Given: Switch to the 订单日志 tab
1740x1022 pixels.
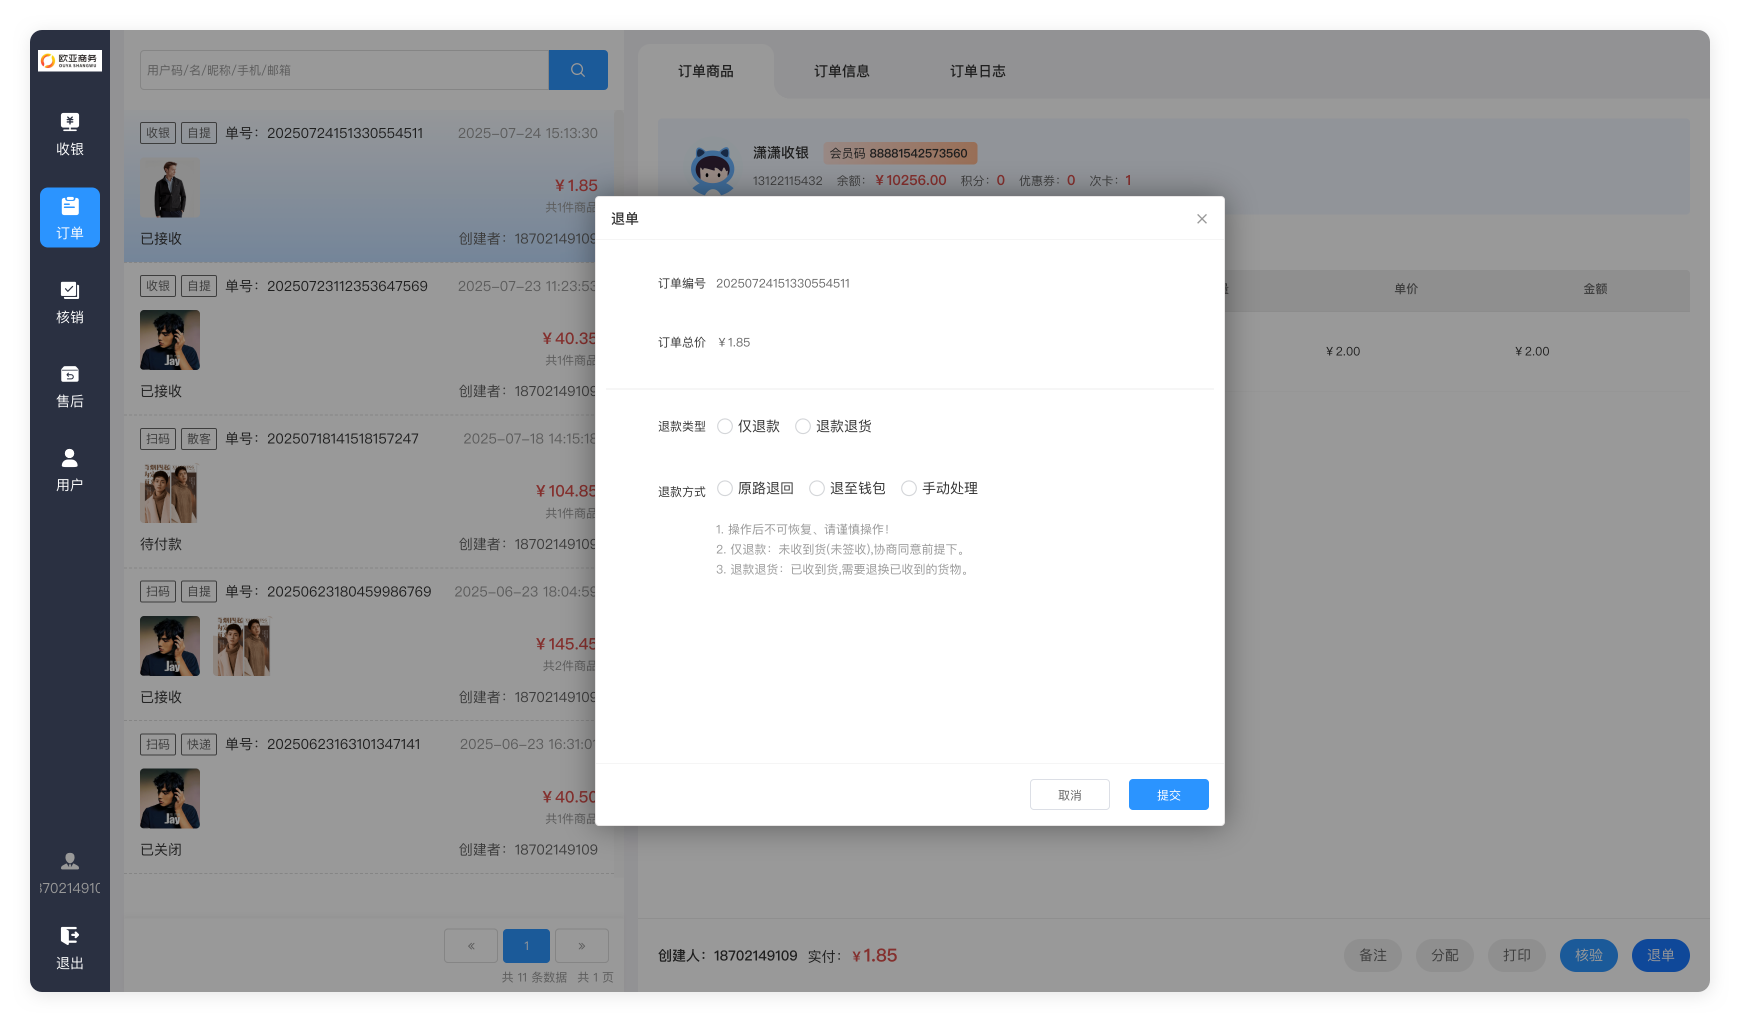Looking at the screenshot, I should [x=977, y=71].
